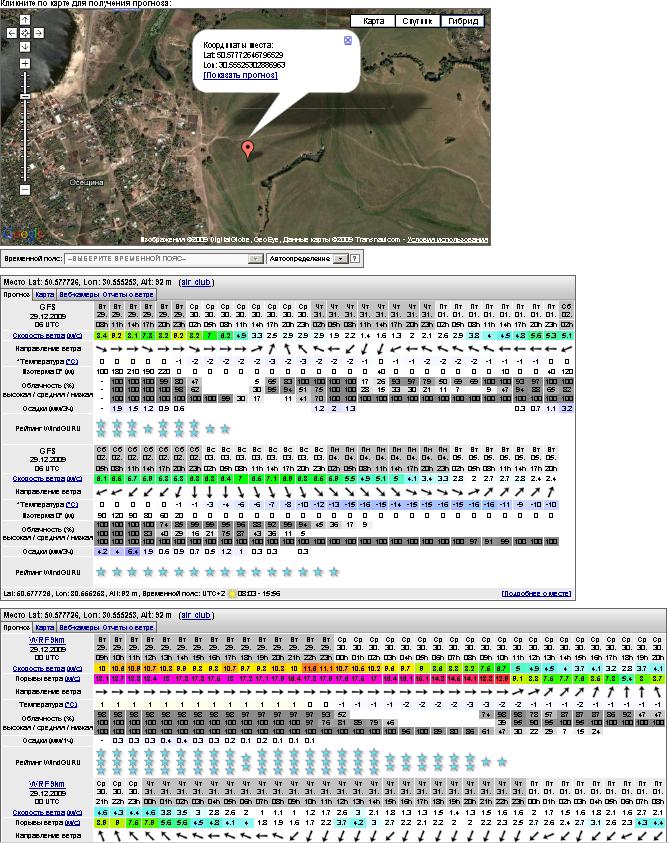Select the Гибрид hybrid map view
This screenshot has height=843, width=669.
pos(463,21)
